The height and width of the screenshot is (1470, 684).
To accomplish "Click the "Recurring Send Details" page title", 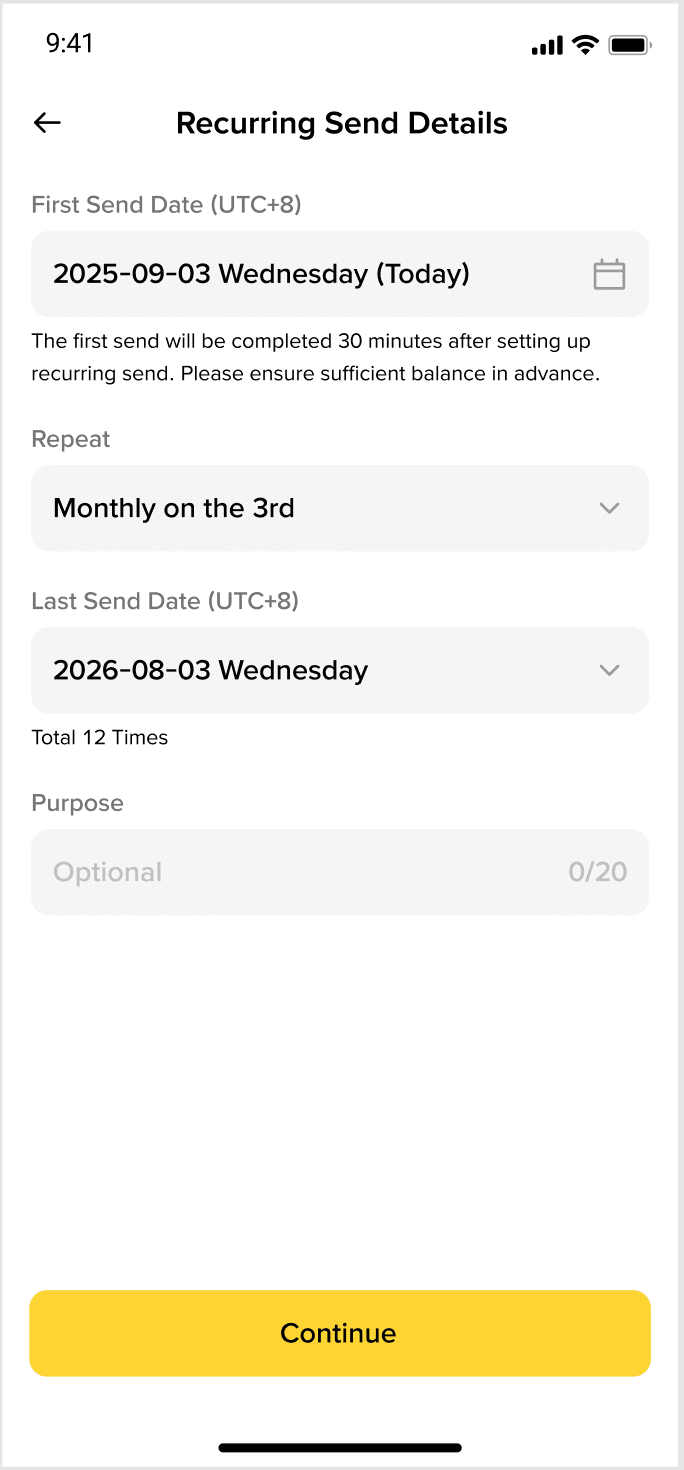I will pyautogui.click(x=342, y=123).
